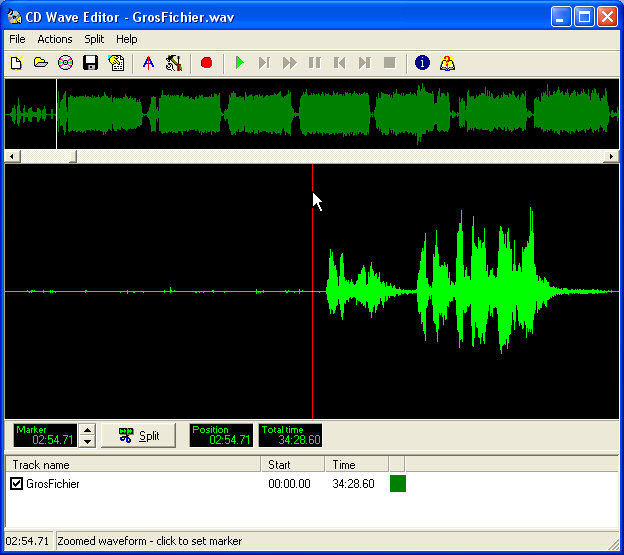This screenshot has height=555, width=624.
Task: Decrease marker time with down arrow
Action: pos(87,441)
